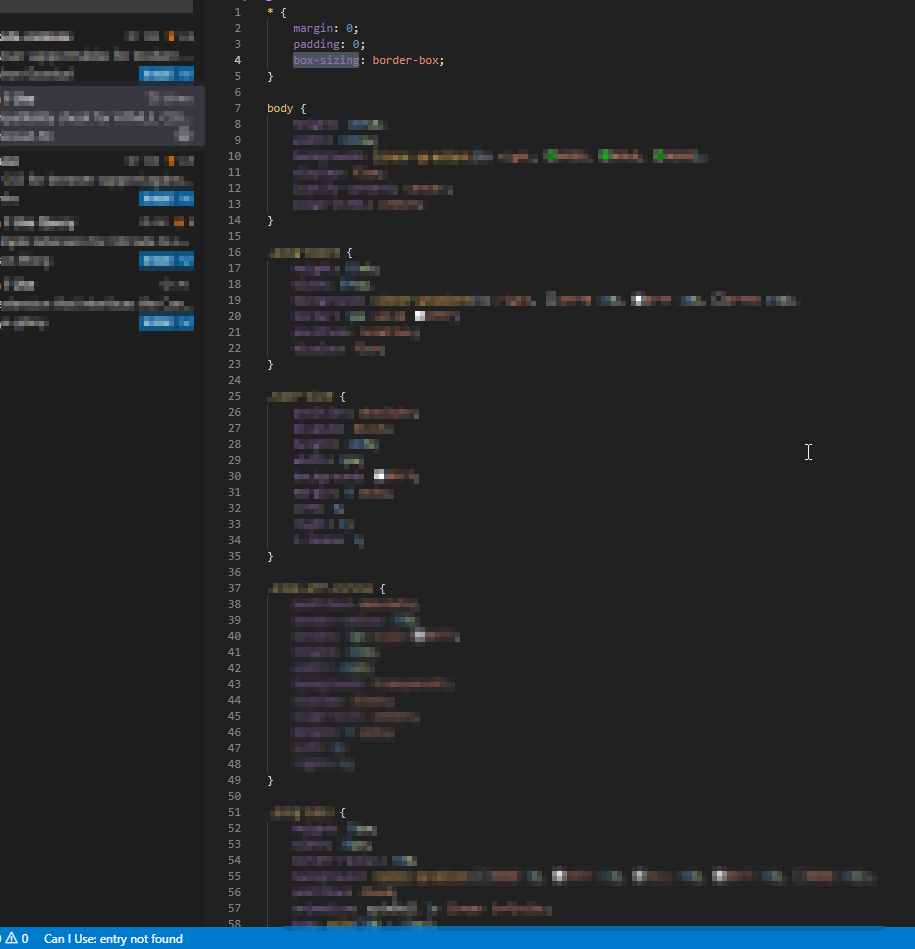Click the orange star rating icon on the first extension
This screenshot has height=949, width=915.
pyautogui.click(x=171, y=36)
